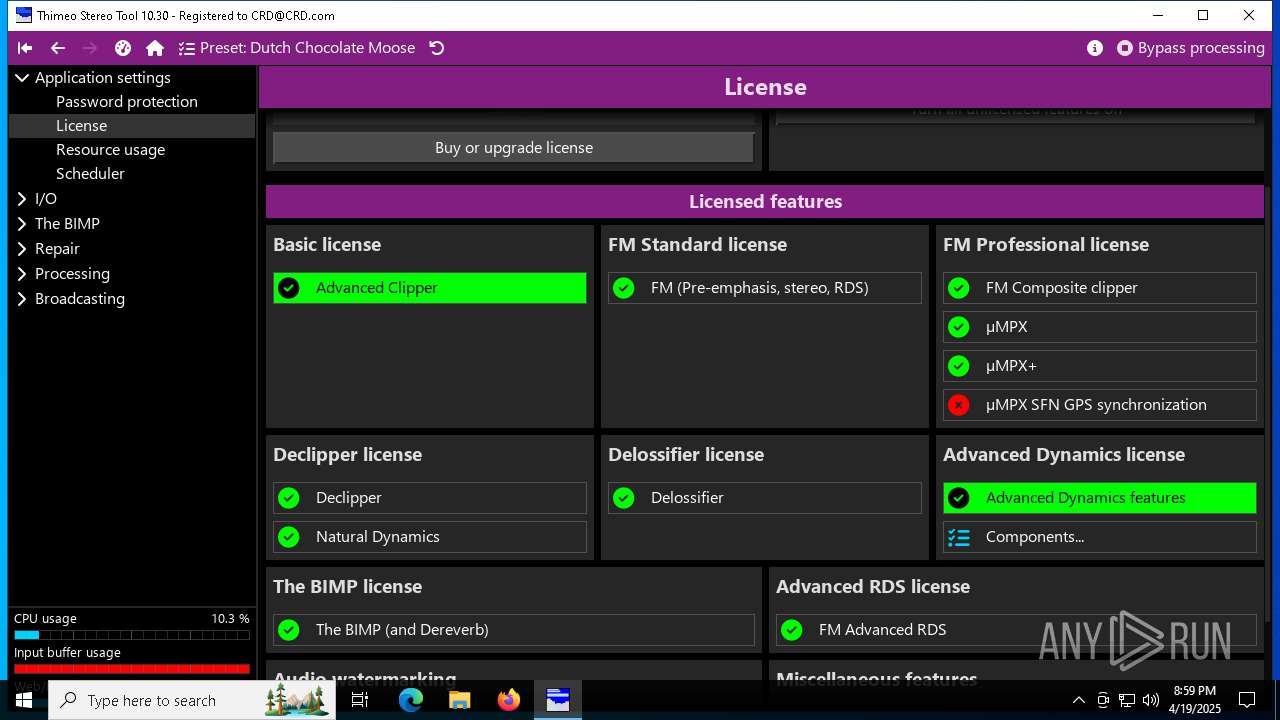The height and width of the screenshot is (720, 1280).
Task: Click Buy or upgrade license button
Action: (x=514, y=148)
